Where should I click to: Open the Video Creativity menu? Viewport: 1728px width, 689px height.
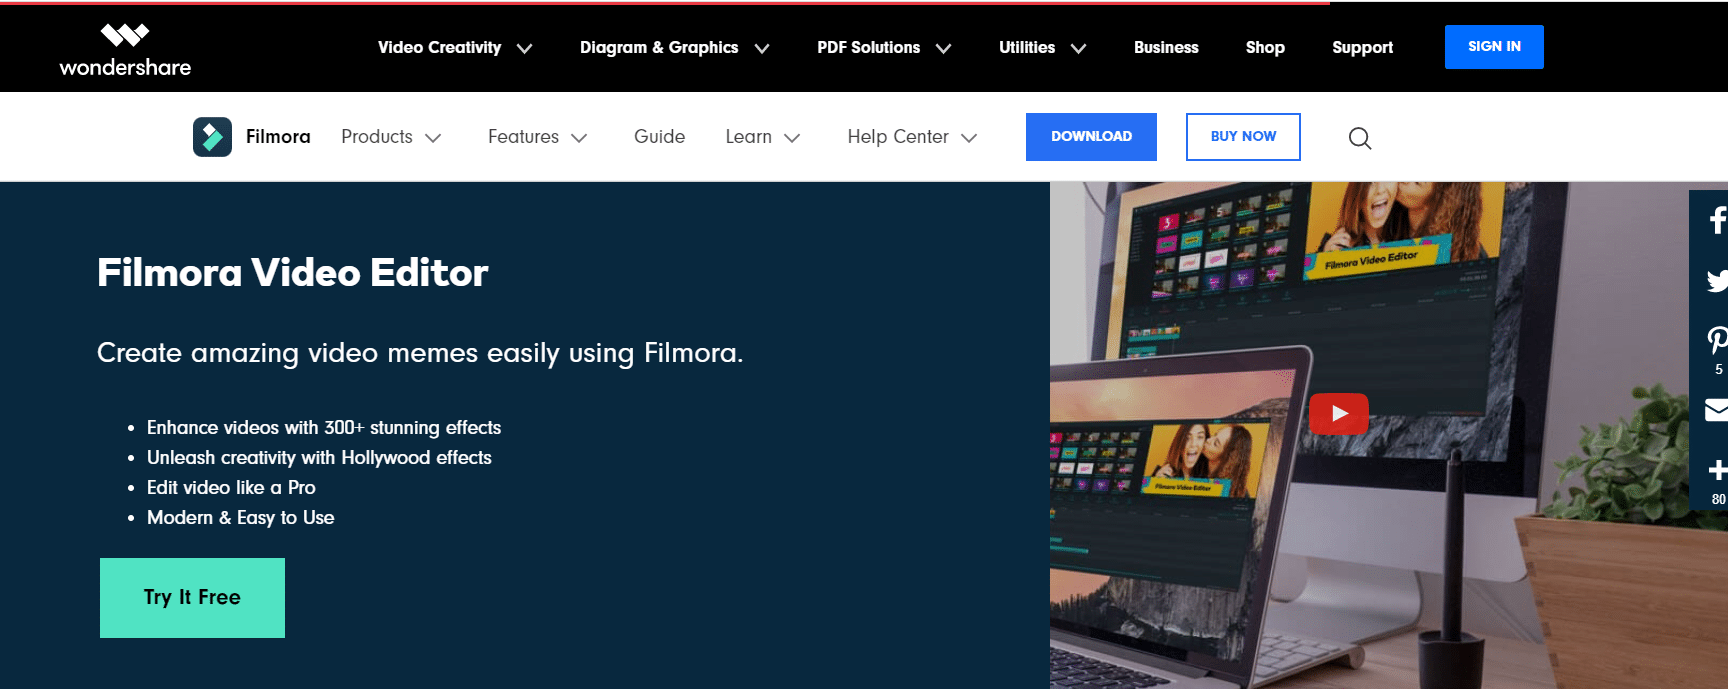point(439,47)
